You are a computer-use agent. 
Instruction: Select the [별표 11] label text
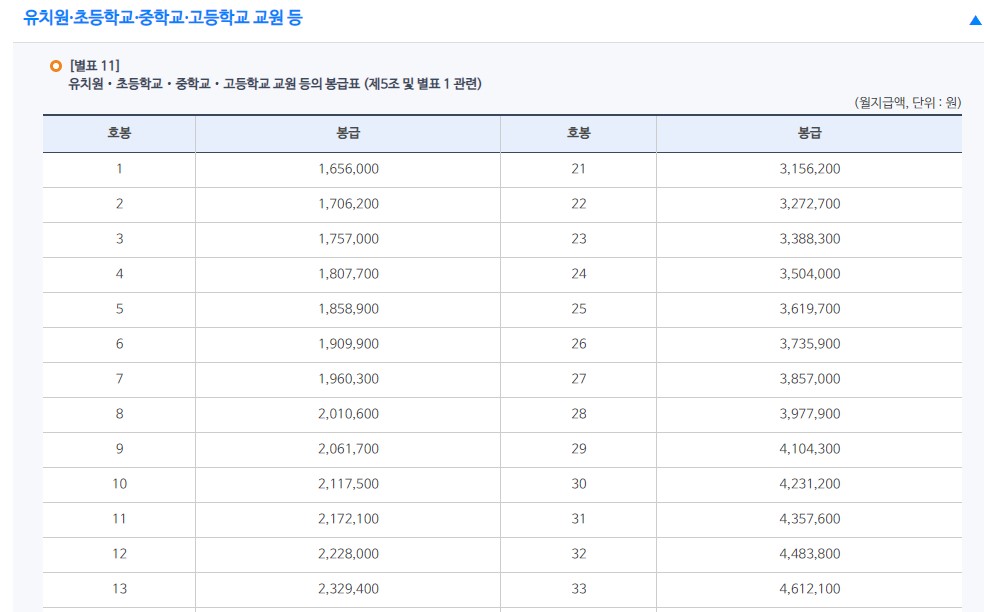click(x=95, y=65)
